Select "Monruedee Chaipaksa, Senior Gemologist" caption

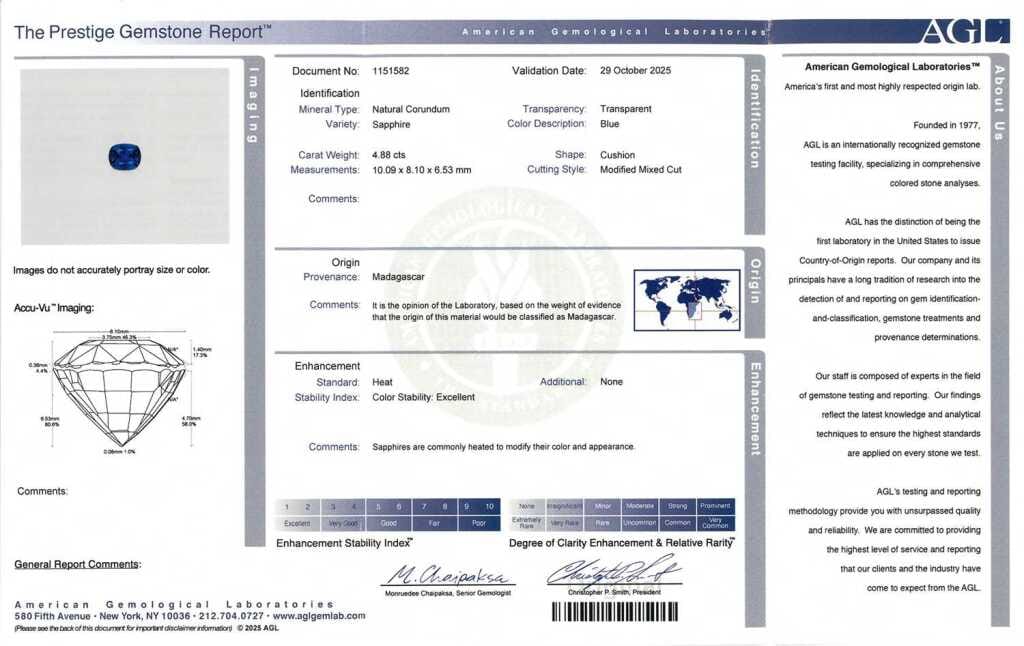click(448, 593)
